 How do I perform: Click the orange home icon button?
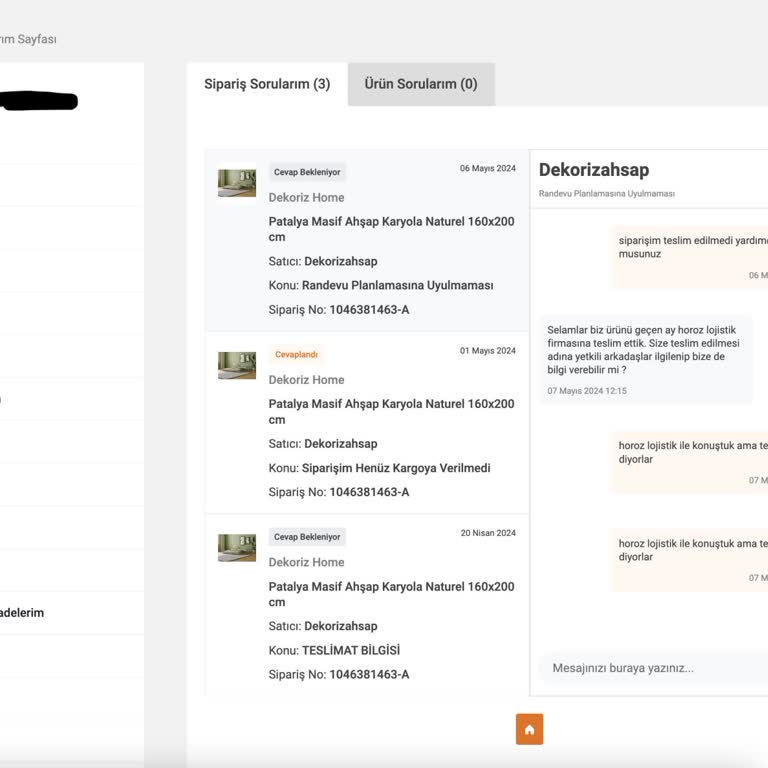(529, 729)
